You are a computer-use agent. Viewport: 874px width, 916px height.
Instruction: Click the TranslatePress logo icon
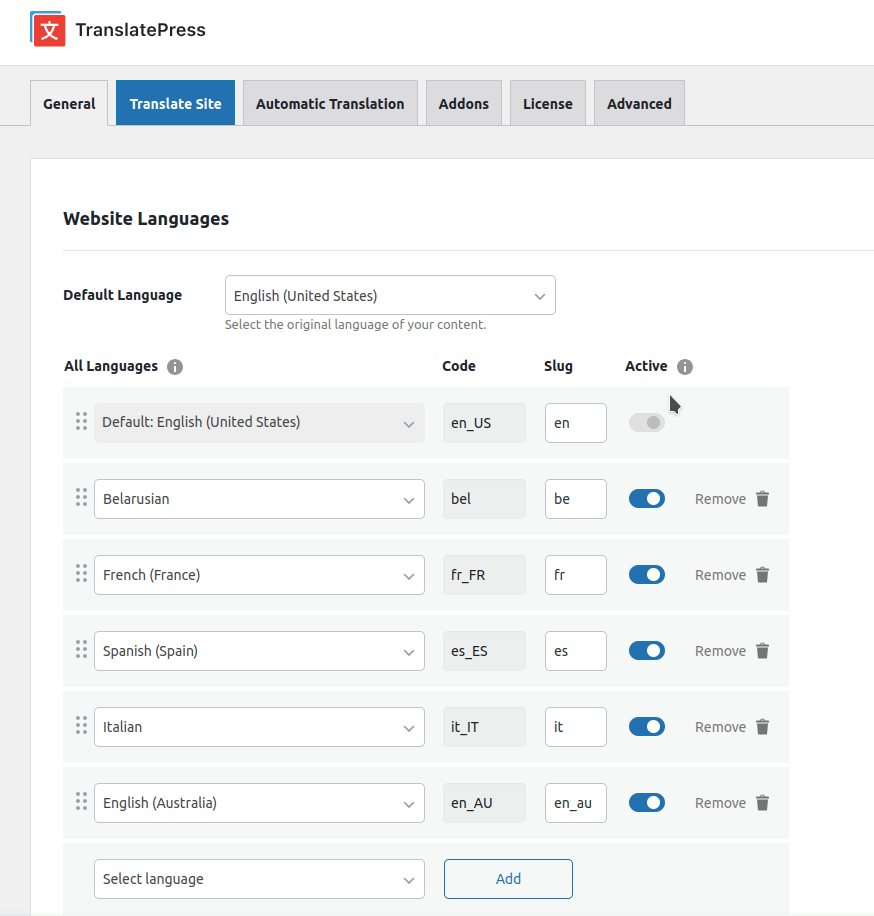point(48,29)
